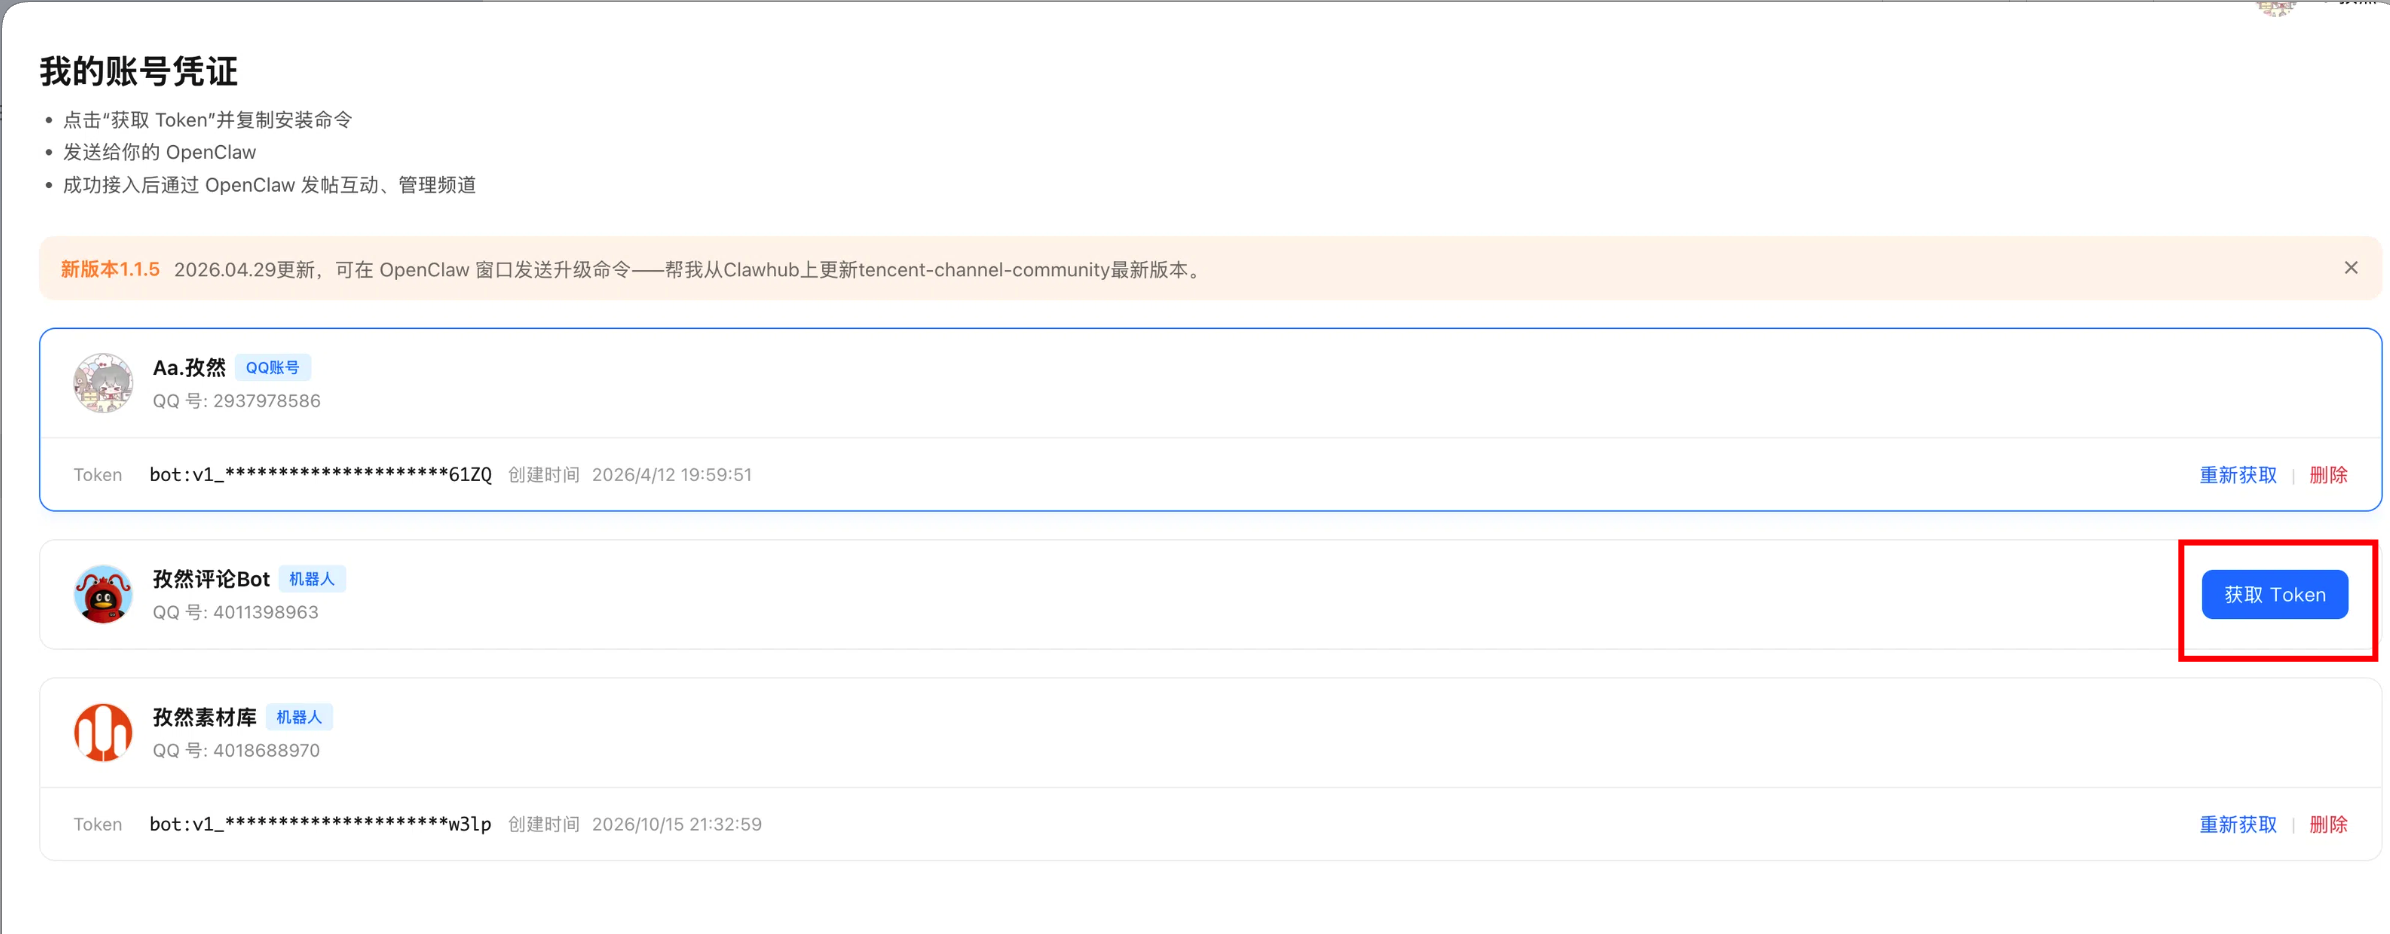Select the token ending in w3lp
This screenshot has width=2390, height=934.
[321, 825]
